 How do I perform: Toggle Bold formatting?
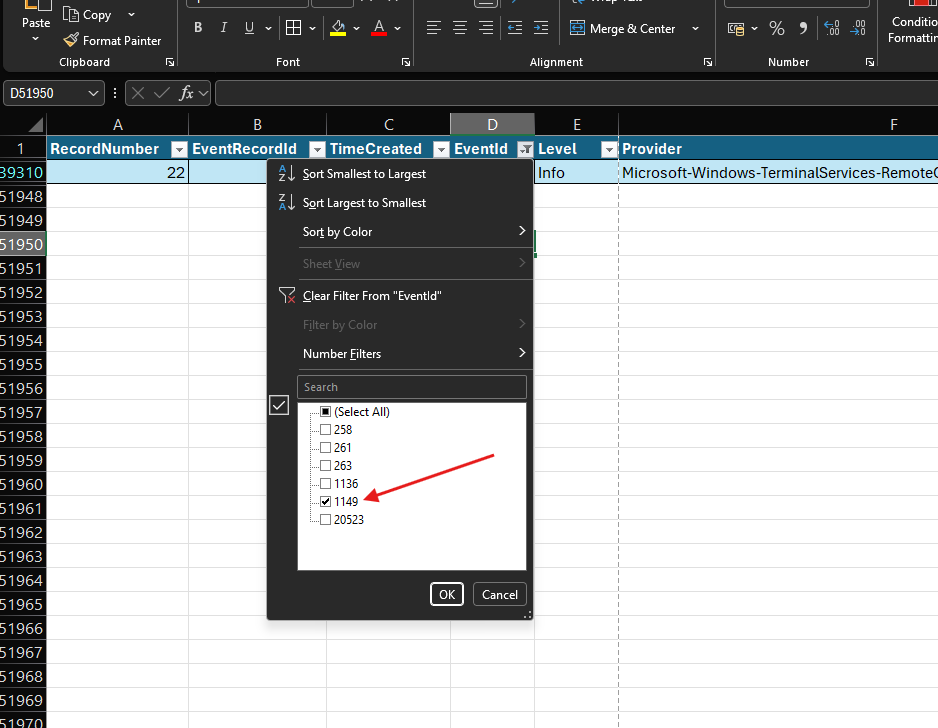point(198,28)
